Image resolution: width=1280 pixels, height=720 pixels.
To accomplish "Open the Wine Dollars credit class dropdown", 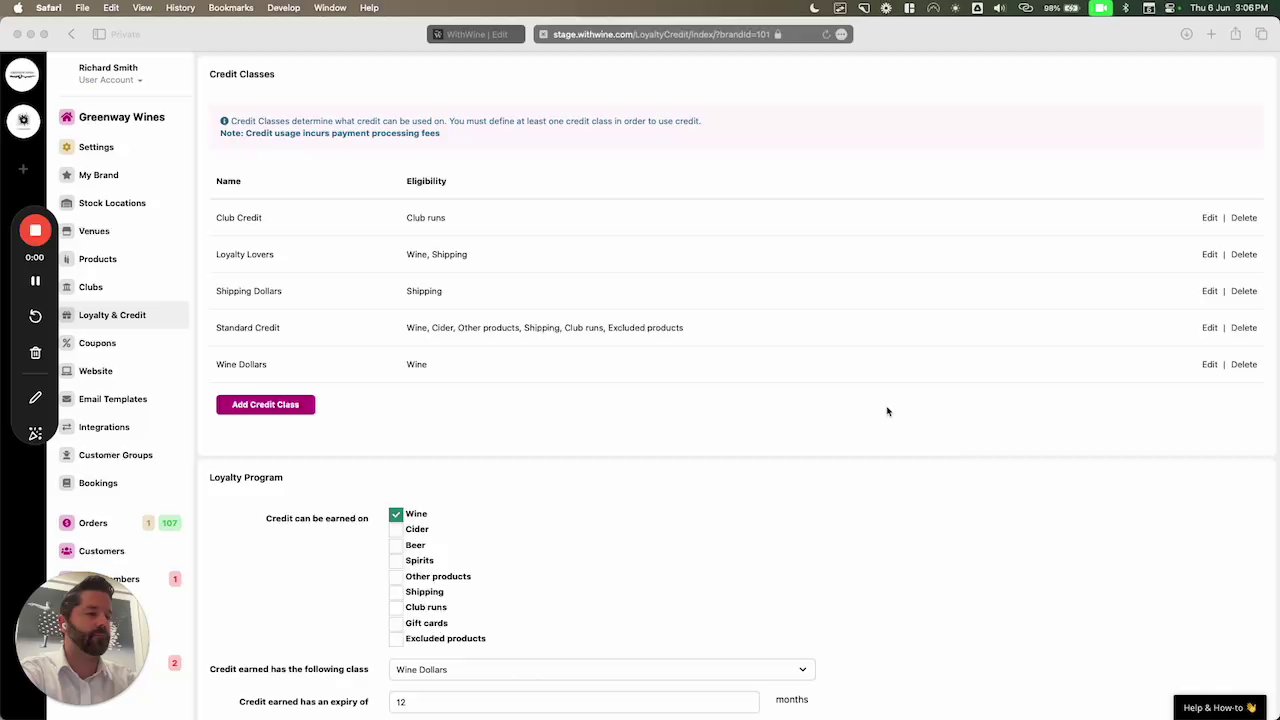I will [x=602, y=670].
